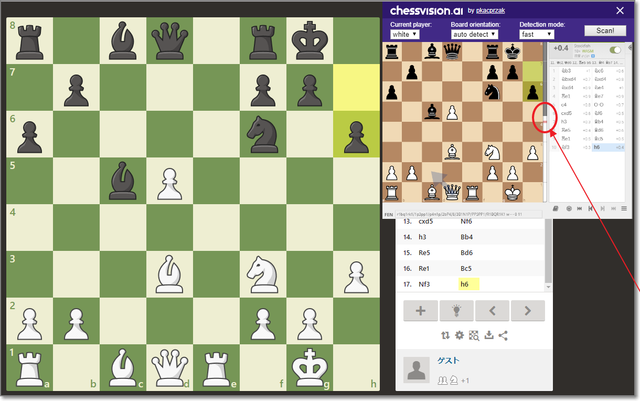Go to next move with right arrow
The image size is (640, 401).
tap(527, 311)
